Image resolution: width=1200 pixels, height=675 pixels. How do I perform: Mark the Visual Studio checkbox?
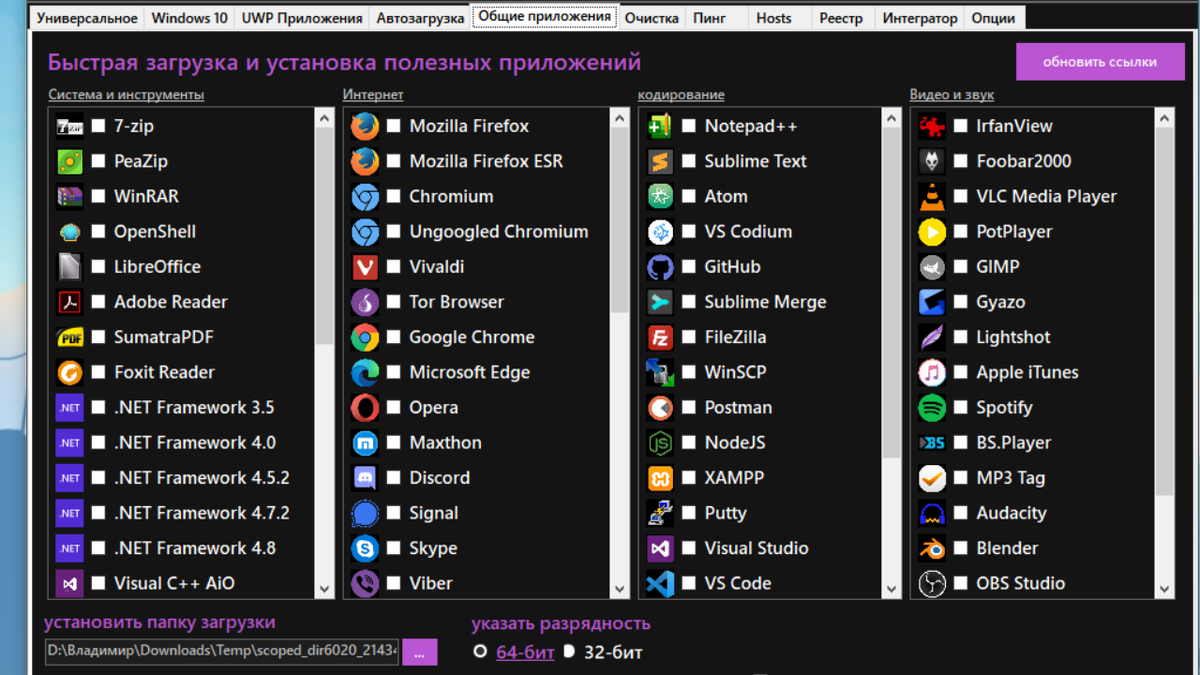point(689,548)
